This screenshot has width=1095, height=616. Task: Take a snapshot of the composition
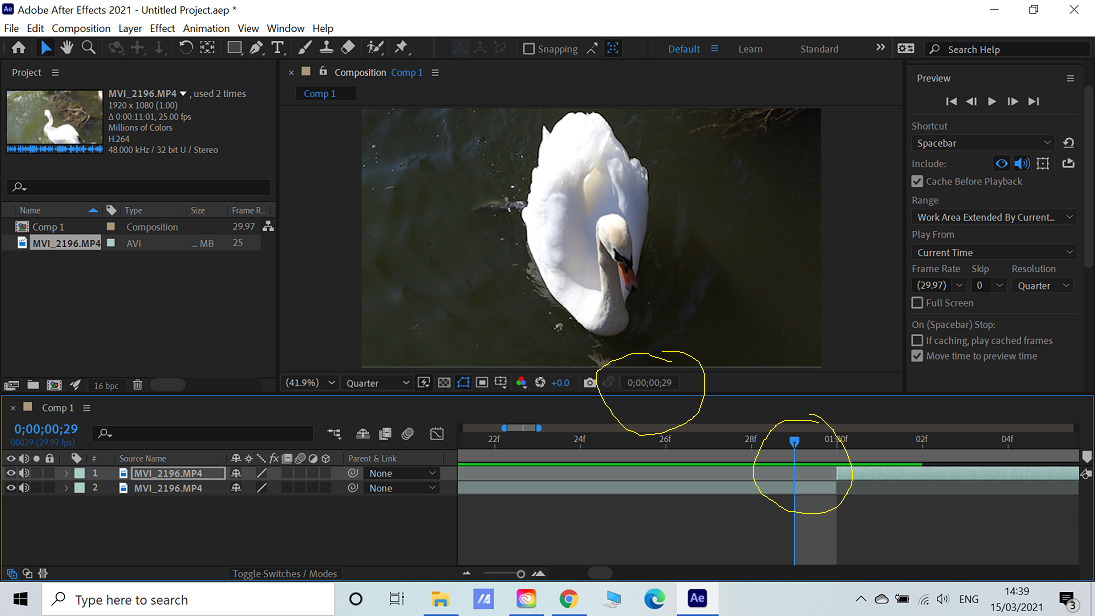point(590,382)
